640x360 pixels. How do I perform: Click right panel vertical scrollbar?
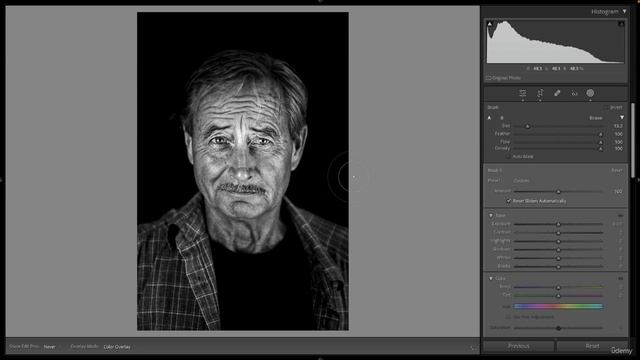[633, 140]
